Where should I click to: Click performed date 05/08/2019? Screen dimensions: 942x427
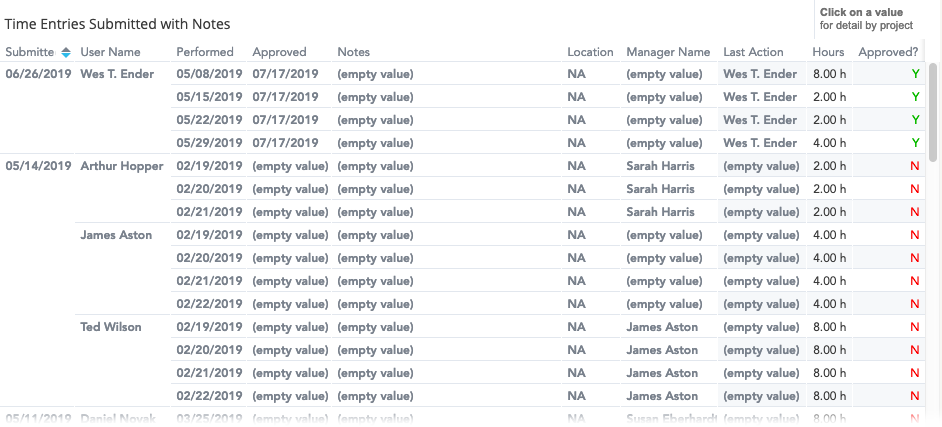point(210,74)
